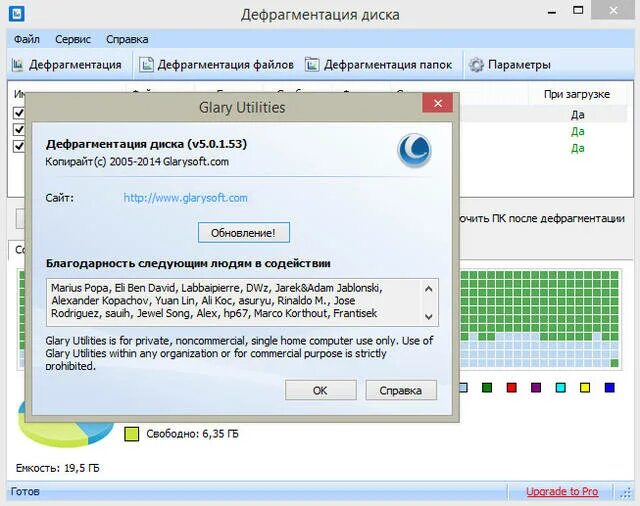The width and height of the screenshot is (640, 506).
Task: Click the При загрузке column header
Action: [577, 94]
